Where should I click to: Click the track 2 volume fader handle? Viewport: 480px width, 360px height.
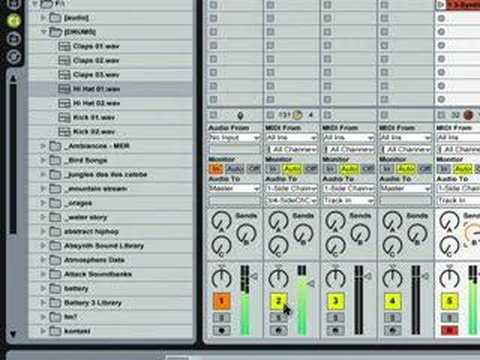coord(311,284)
